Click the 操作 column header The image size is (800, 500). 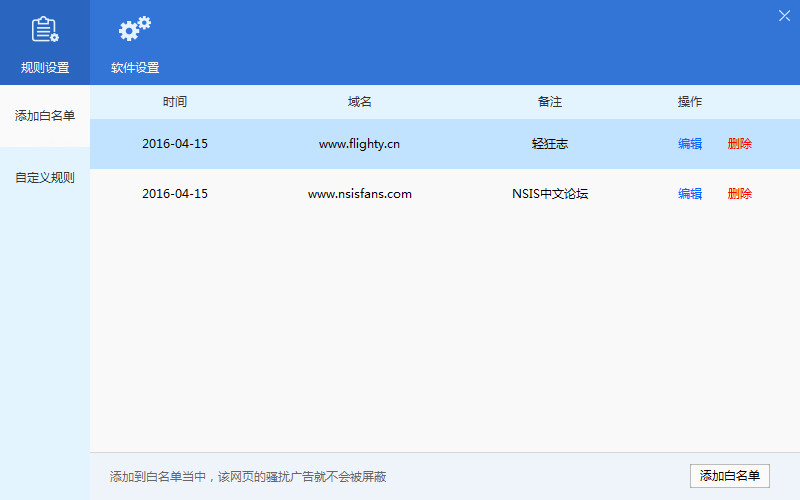tap(690, 102)
